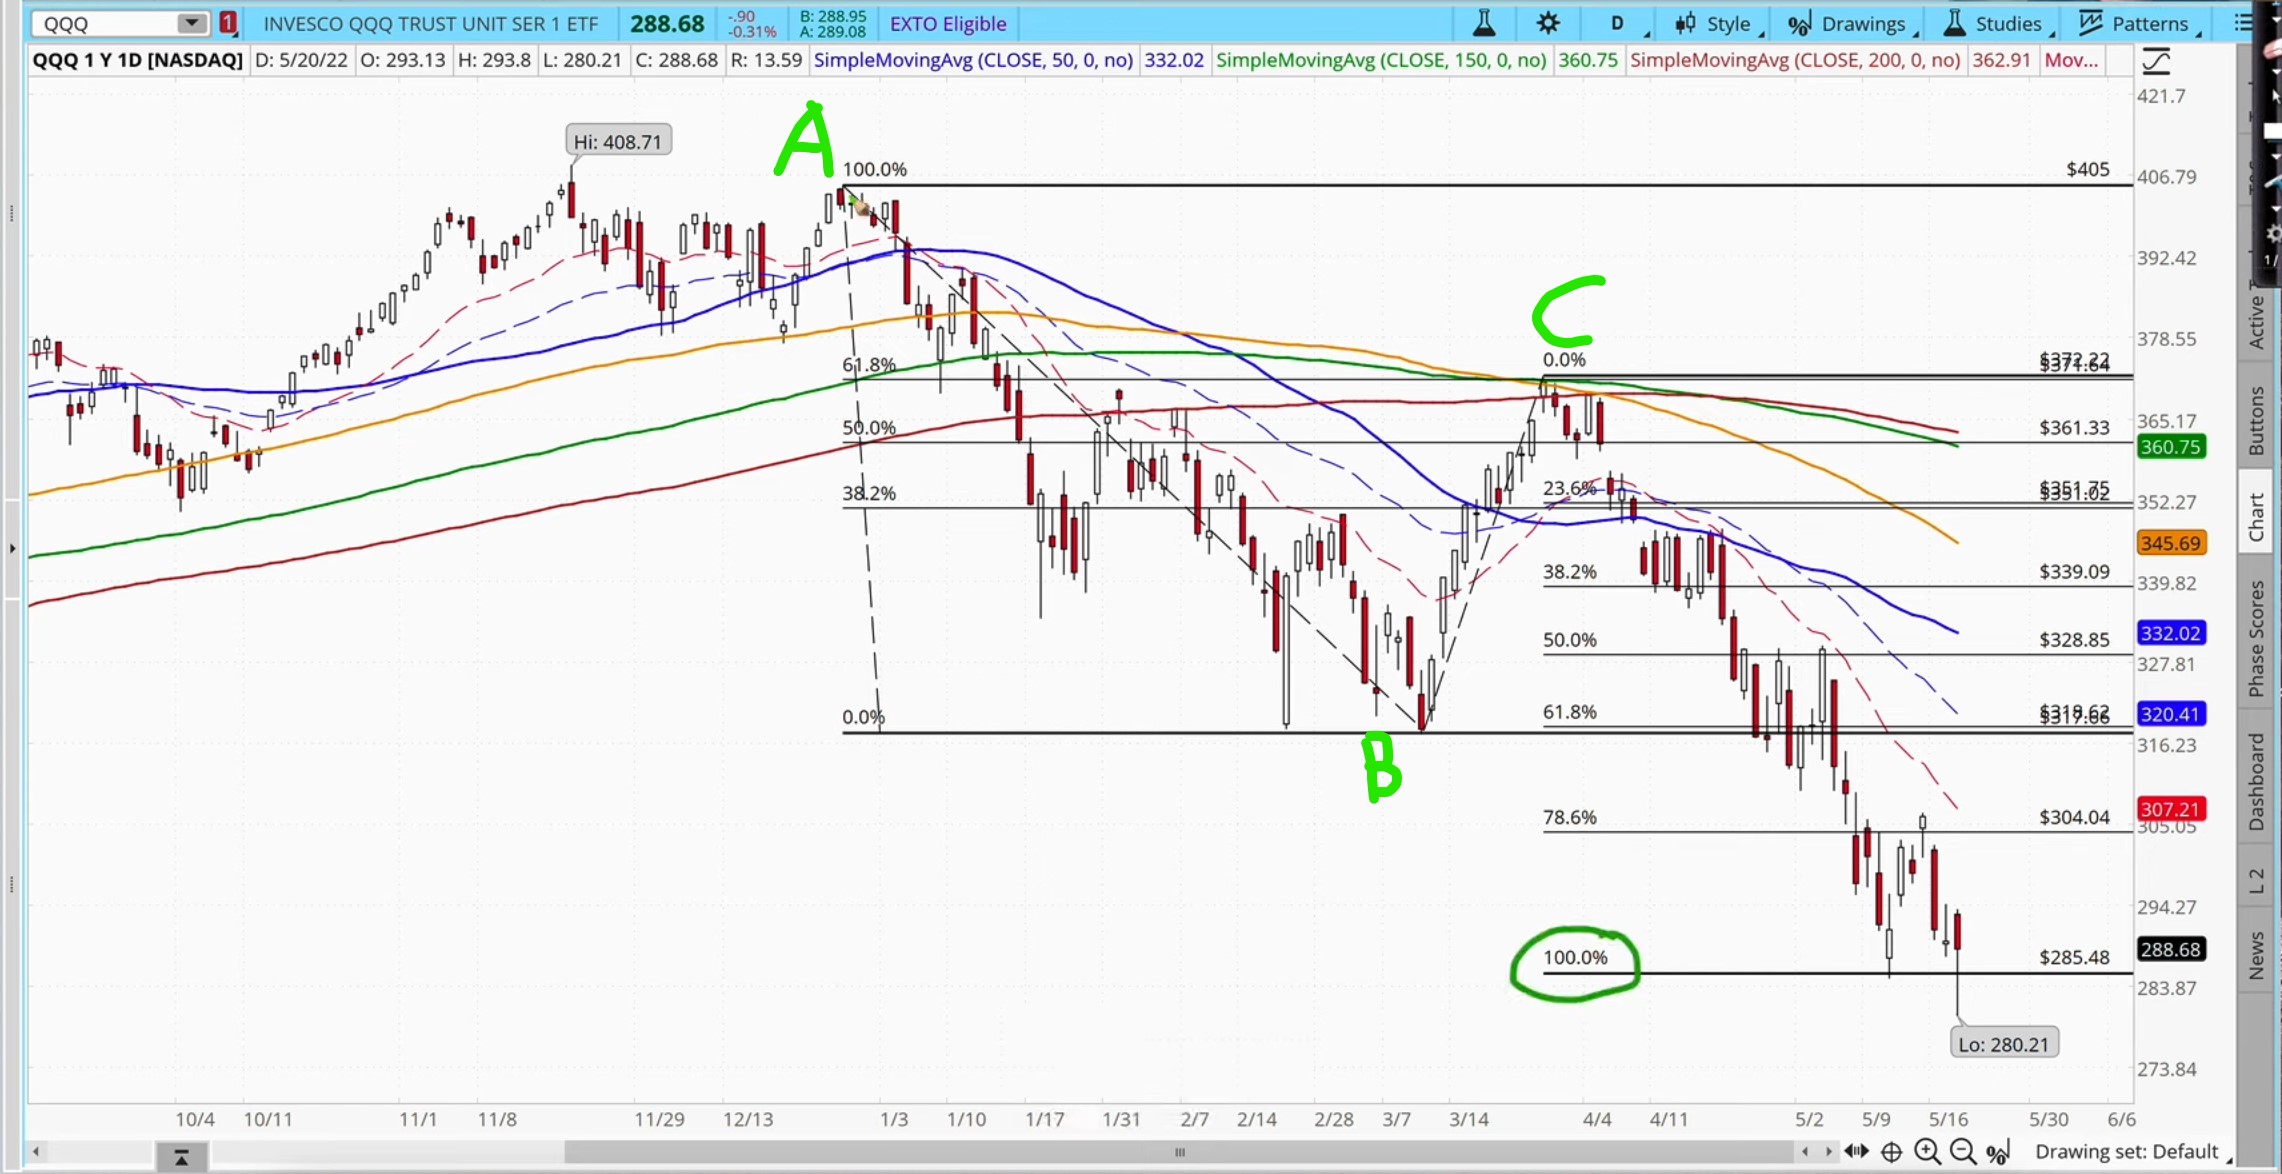2282x1174 pixels.
Task: Toggle the price-axis log scale curve icon
Action: (x=2157, y=62)
